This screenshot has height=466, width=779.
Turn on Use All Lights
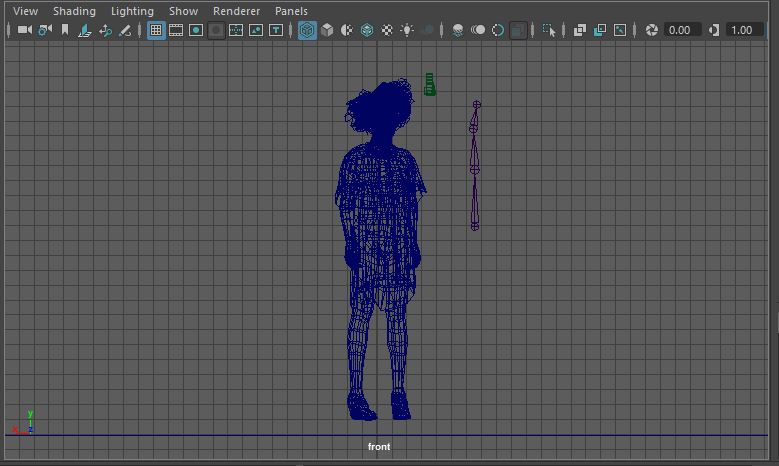(407, 30)
